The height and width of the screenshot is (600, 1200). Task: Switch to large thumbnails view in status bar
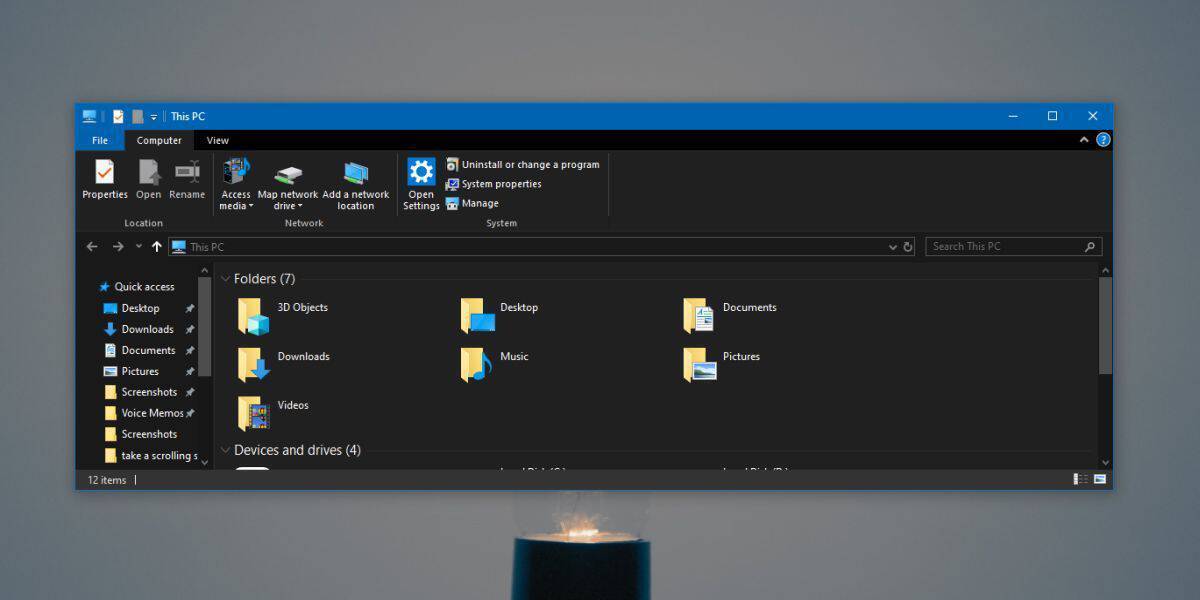[x=1100, y=480]
